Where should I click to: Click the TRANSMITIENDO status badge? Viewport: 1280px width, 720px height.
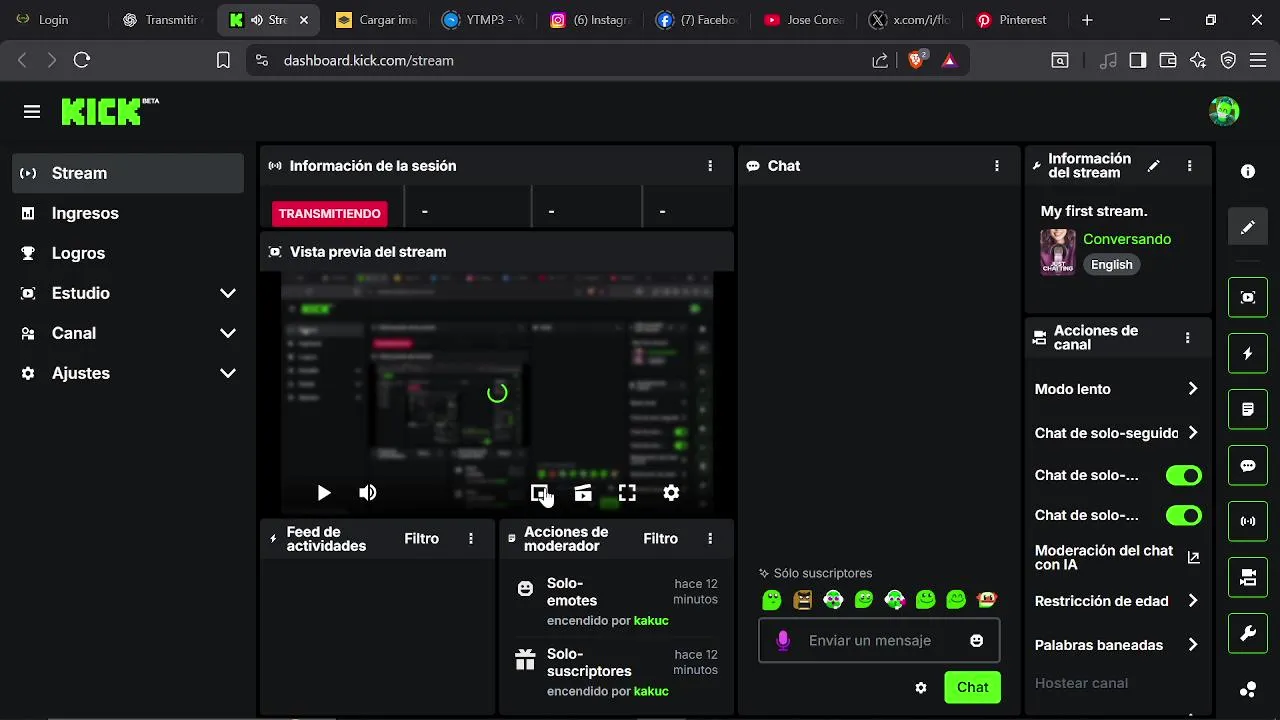(330, 213)
